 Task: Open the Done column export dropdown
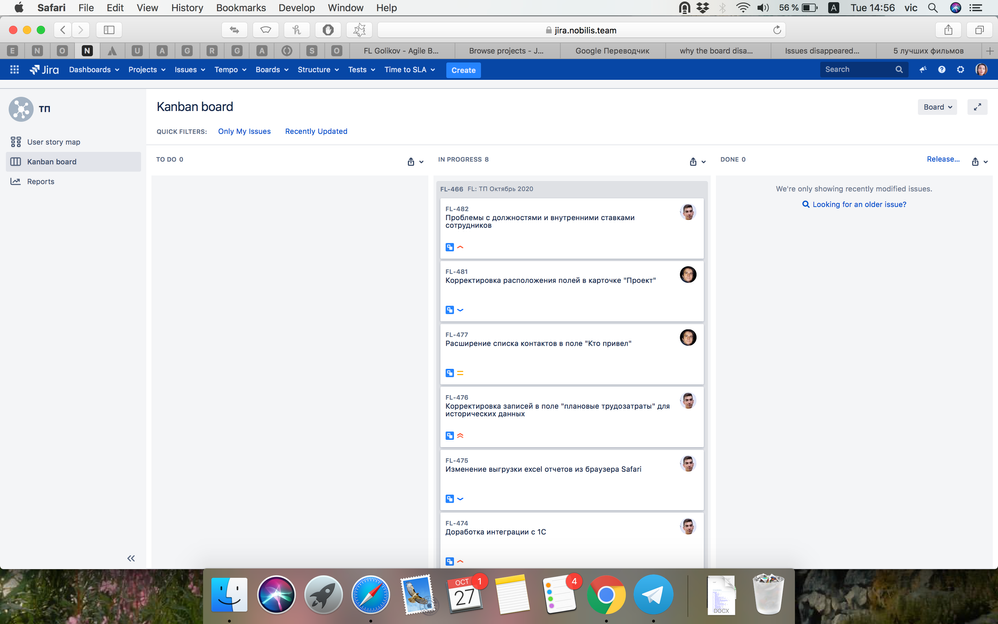(980, 162)
